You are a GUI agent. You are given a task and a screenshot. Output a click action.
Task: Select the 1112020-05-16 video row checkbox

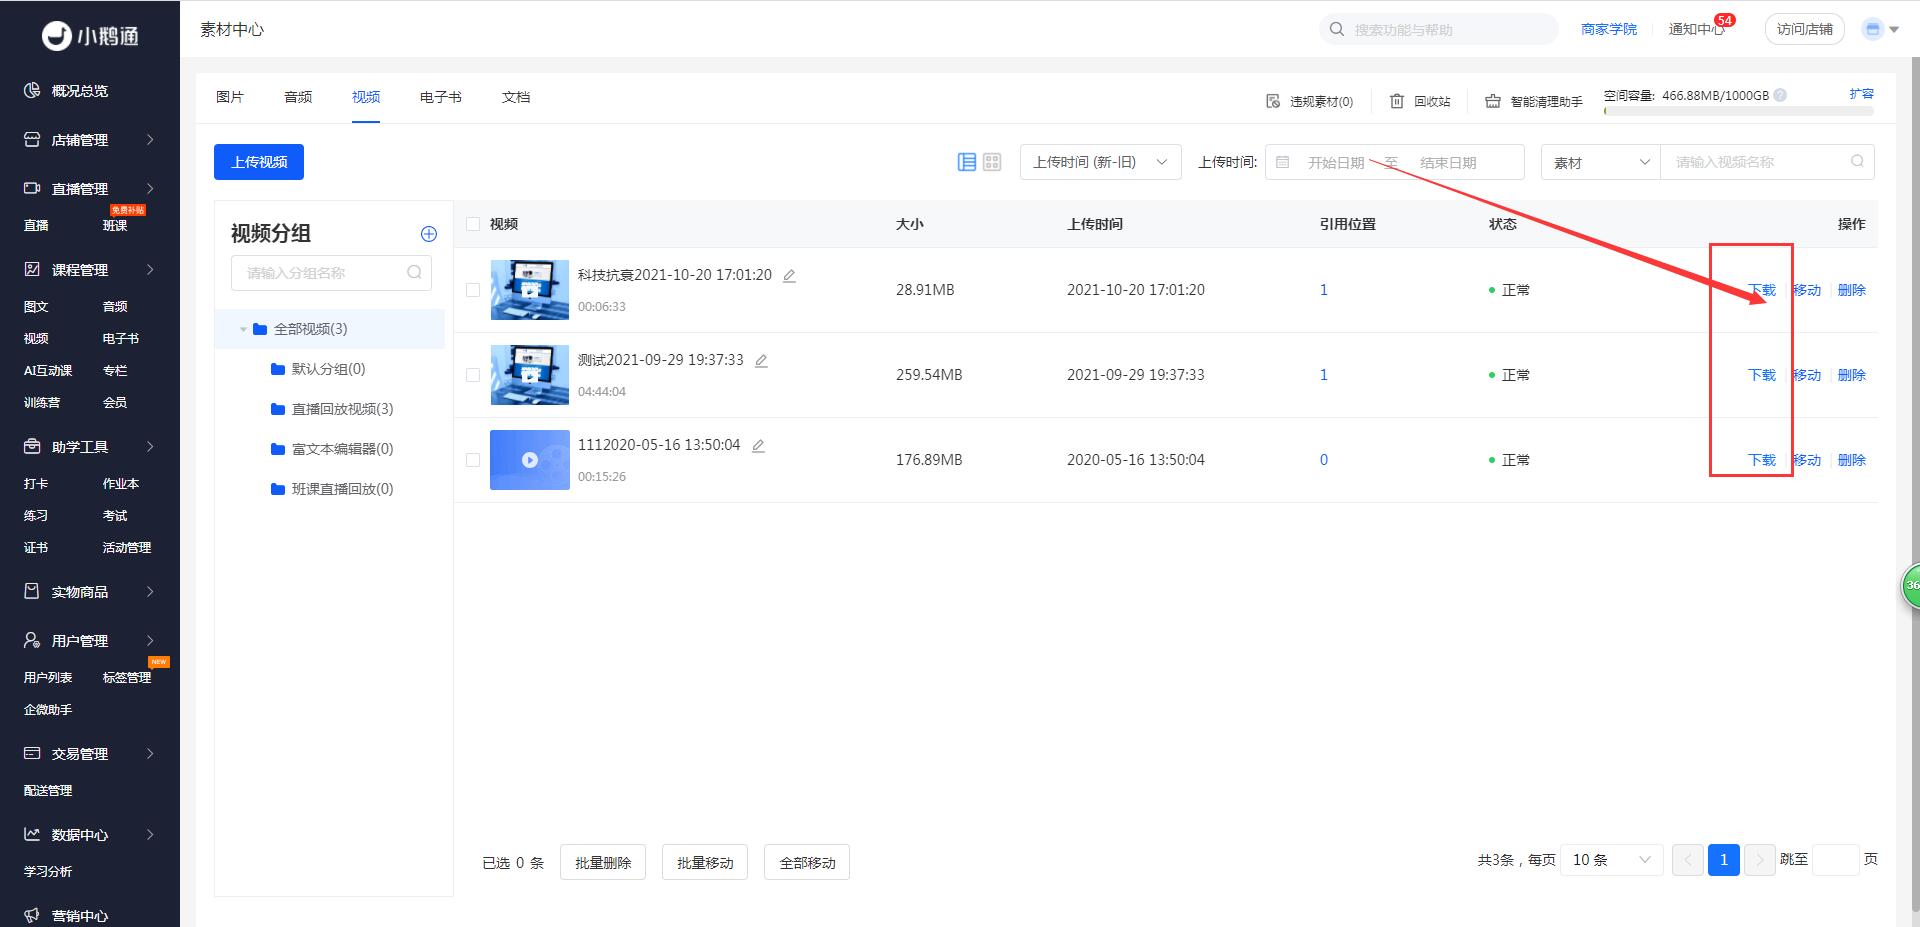[x=473, y=460]
